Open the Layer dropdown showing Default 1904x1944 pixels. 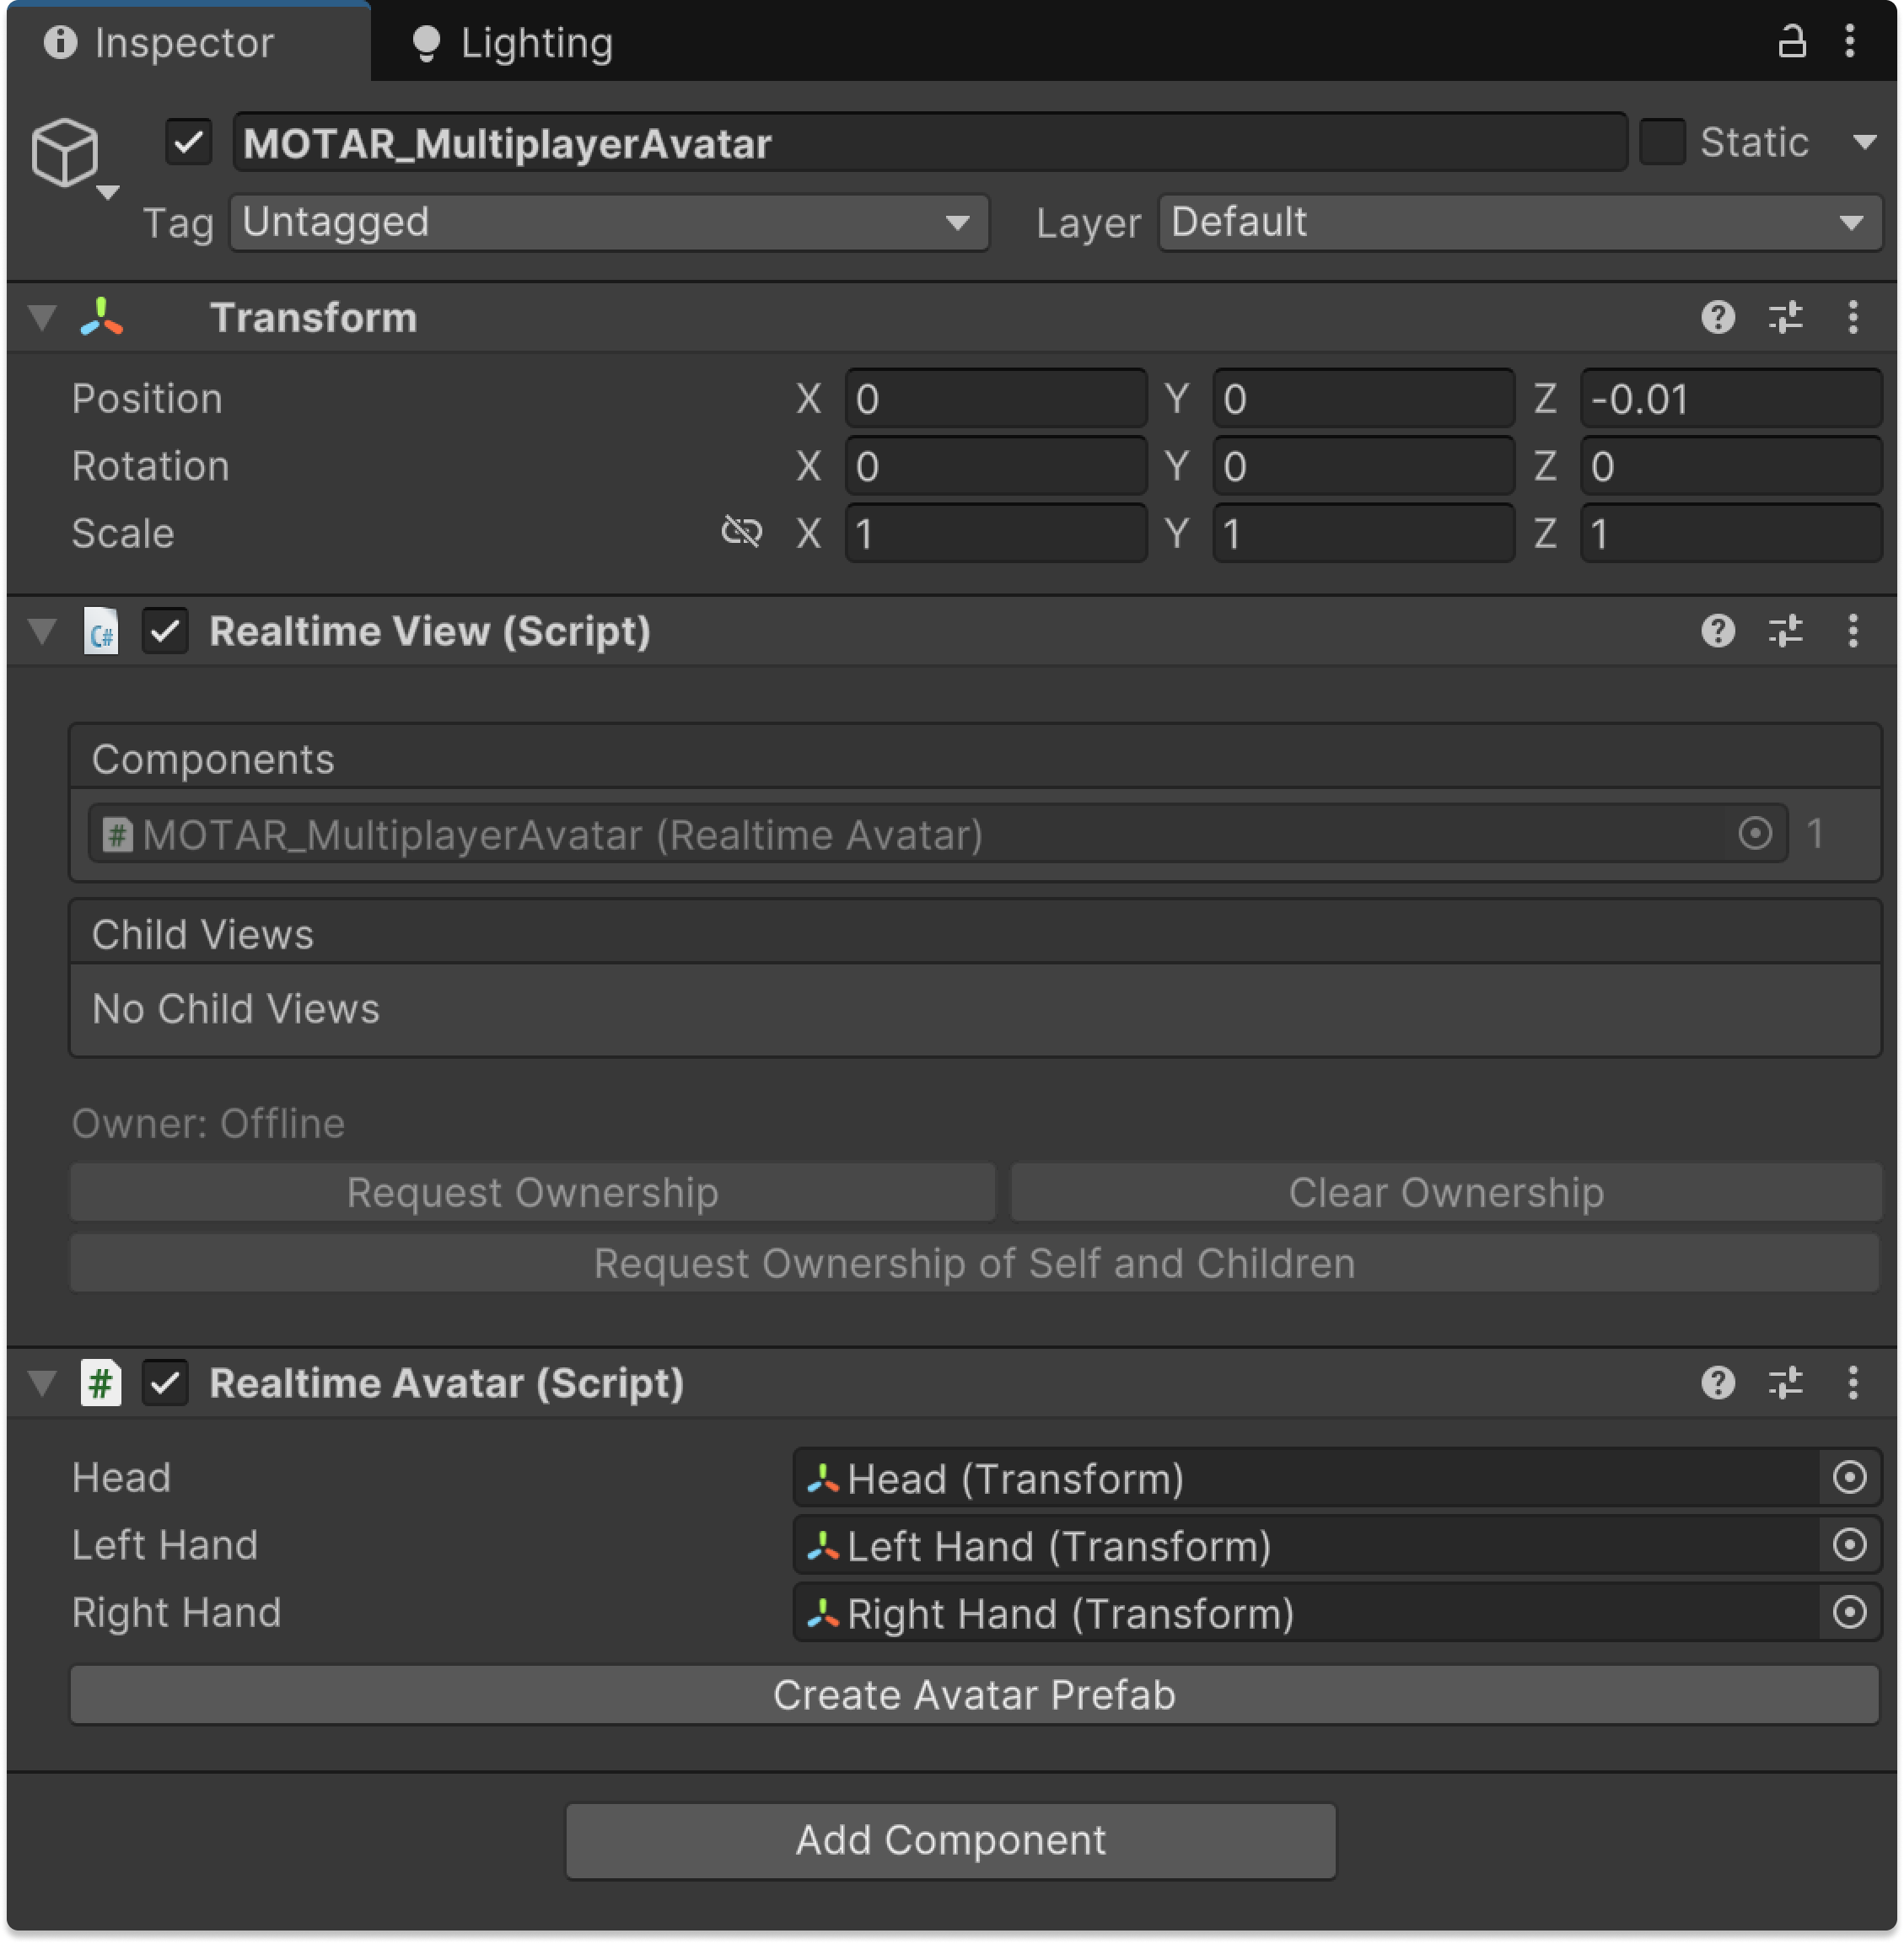coord(1519,222)
